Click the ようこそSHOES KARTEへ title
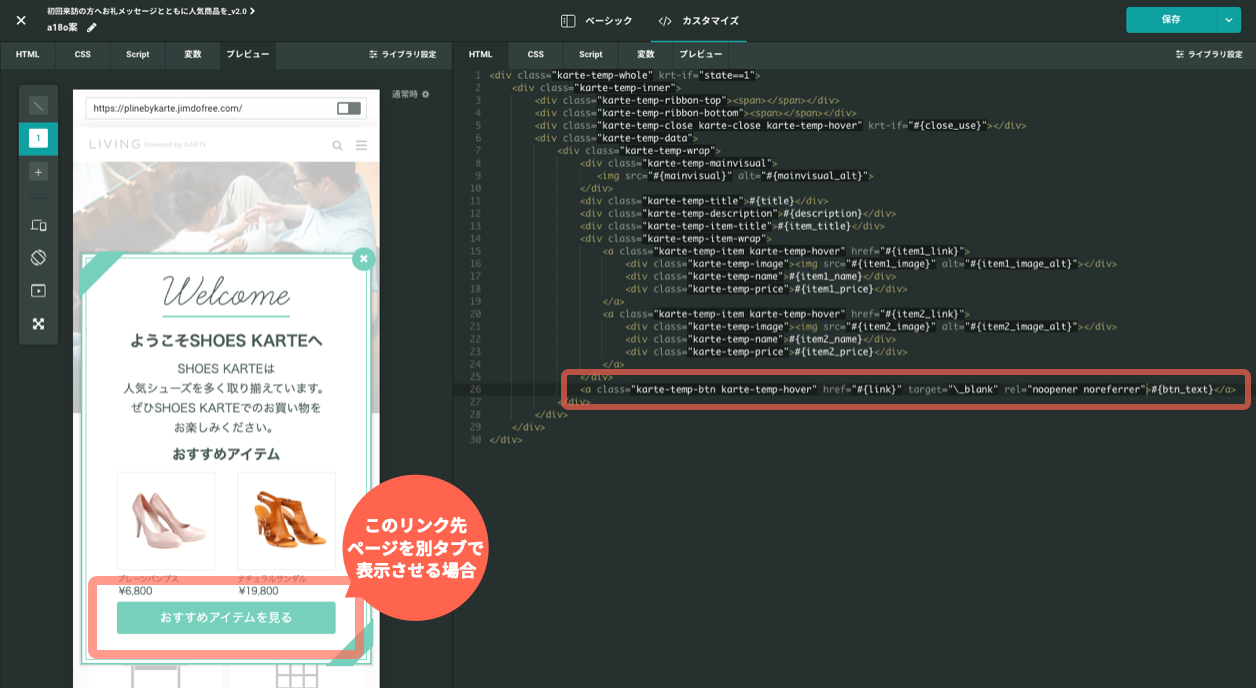This screenshot has width=1256, height=688. point(226,341)
